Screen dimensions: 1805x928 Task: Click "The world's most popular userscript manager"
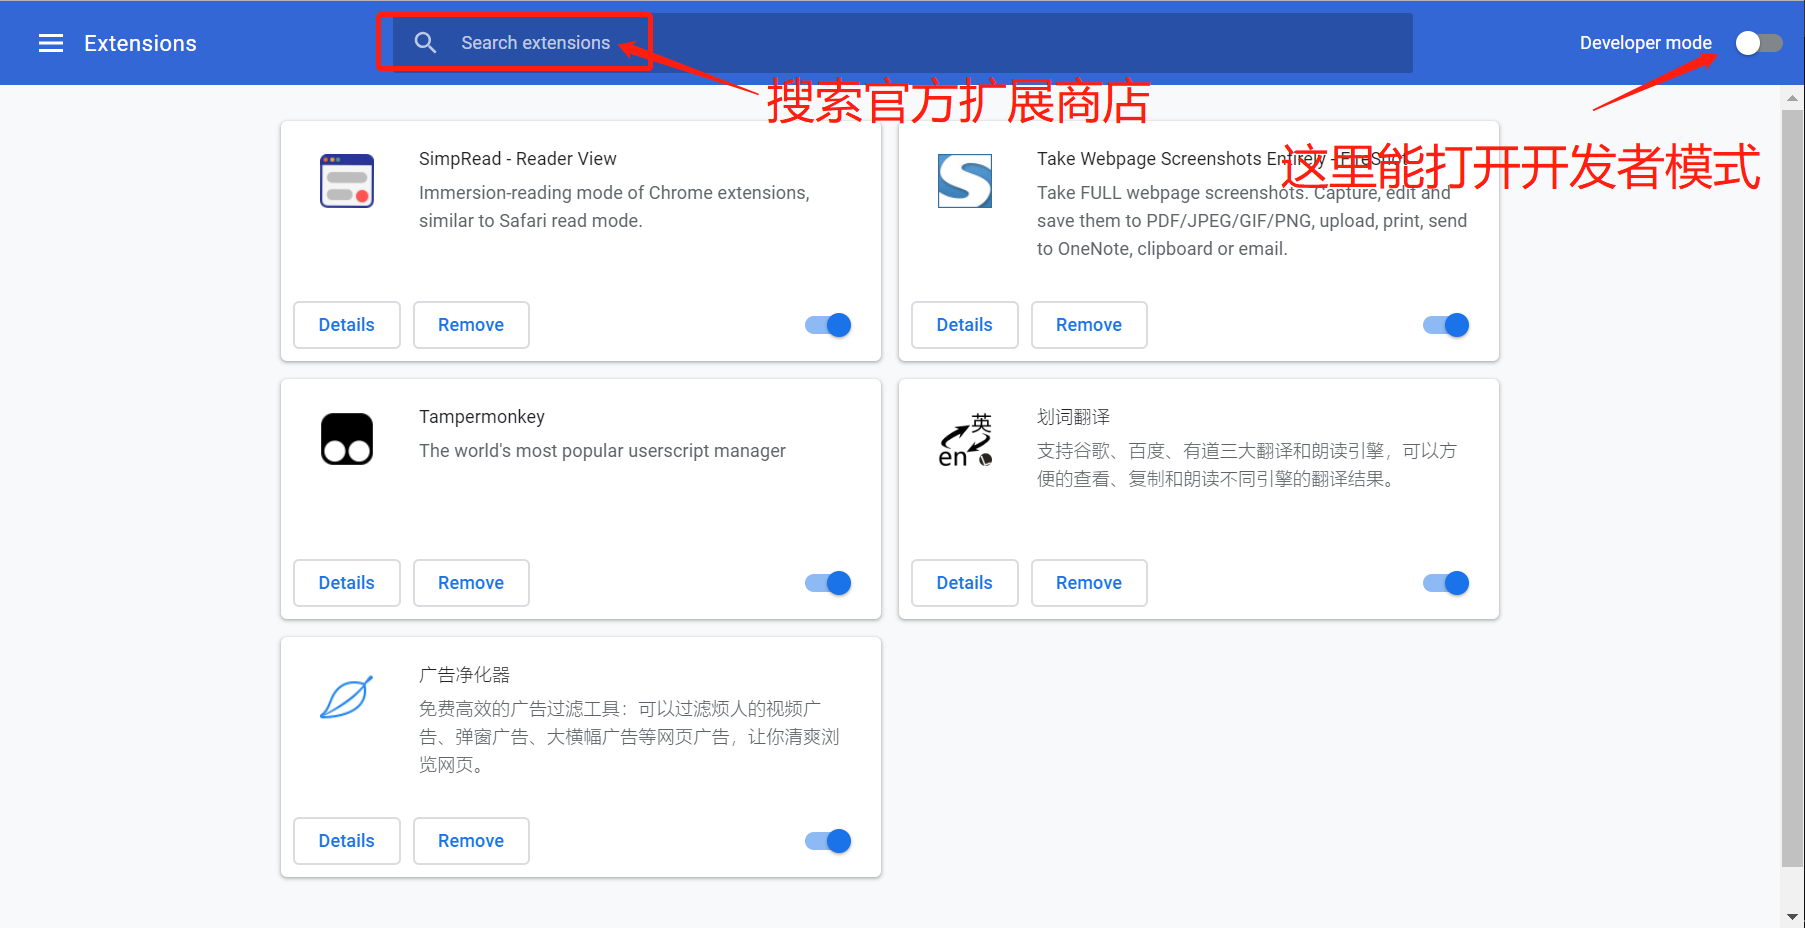tap(602, 451)
